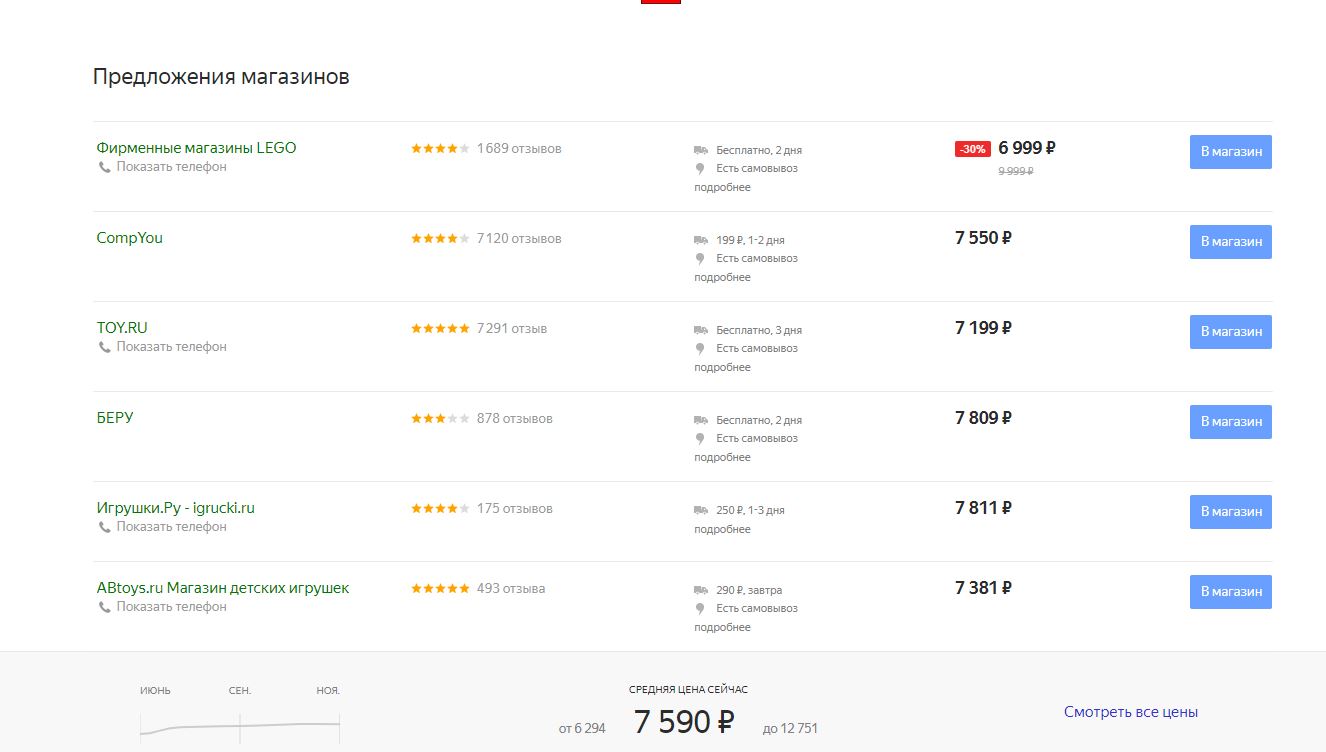Open Игрушки.Ру - igrucki.ru store link
This screenshot has width=1326, height=752.
pyautogui.click(x=176, y=508)
